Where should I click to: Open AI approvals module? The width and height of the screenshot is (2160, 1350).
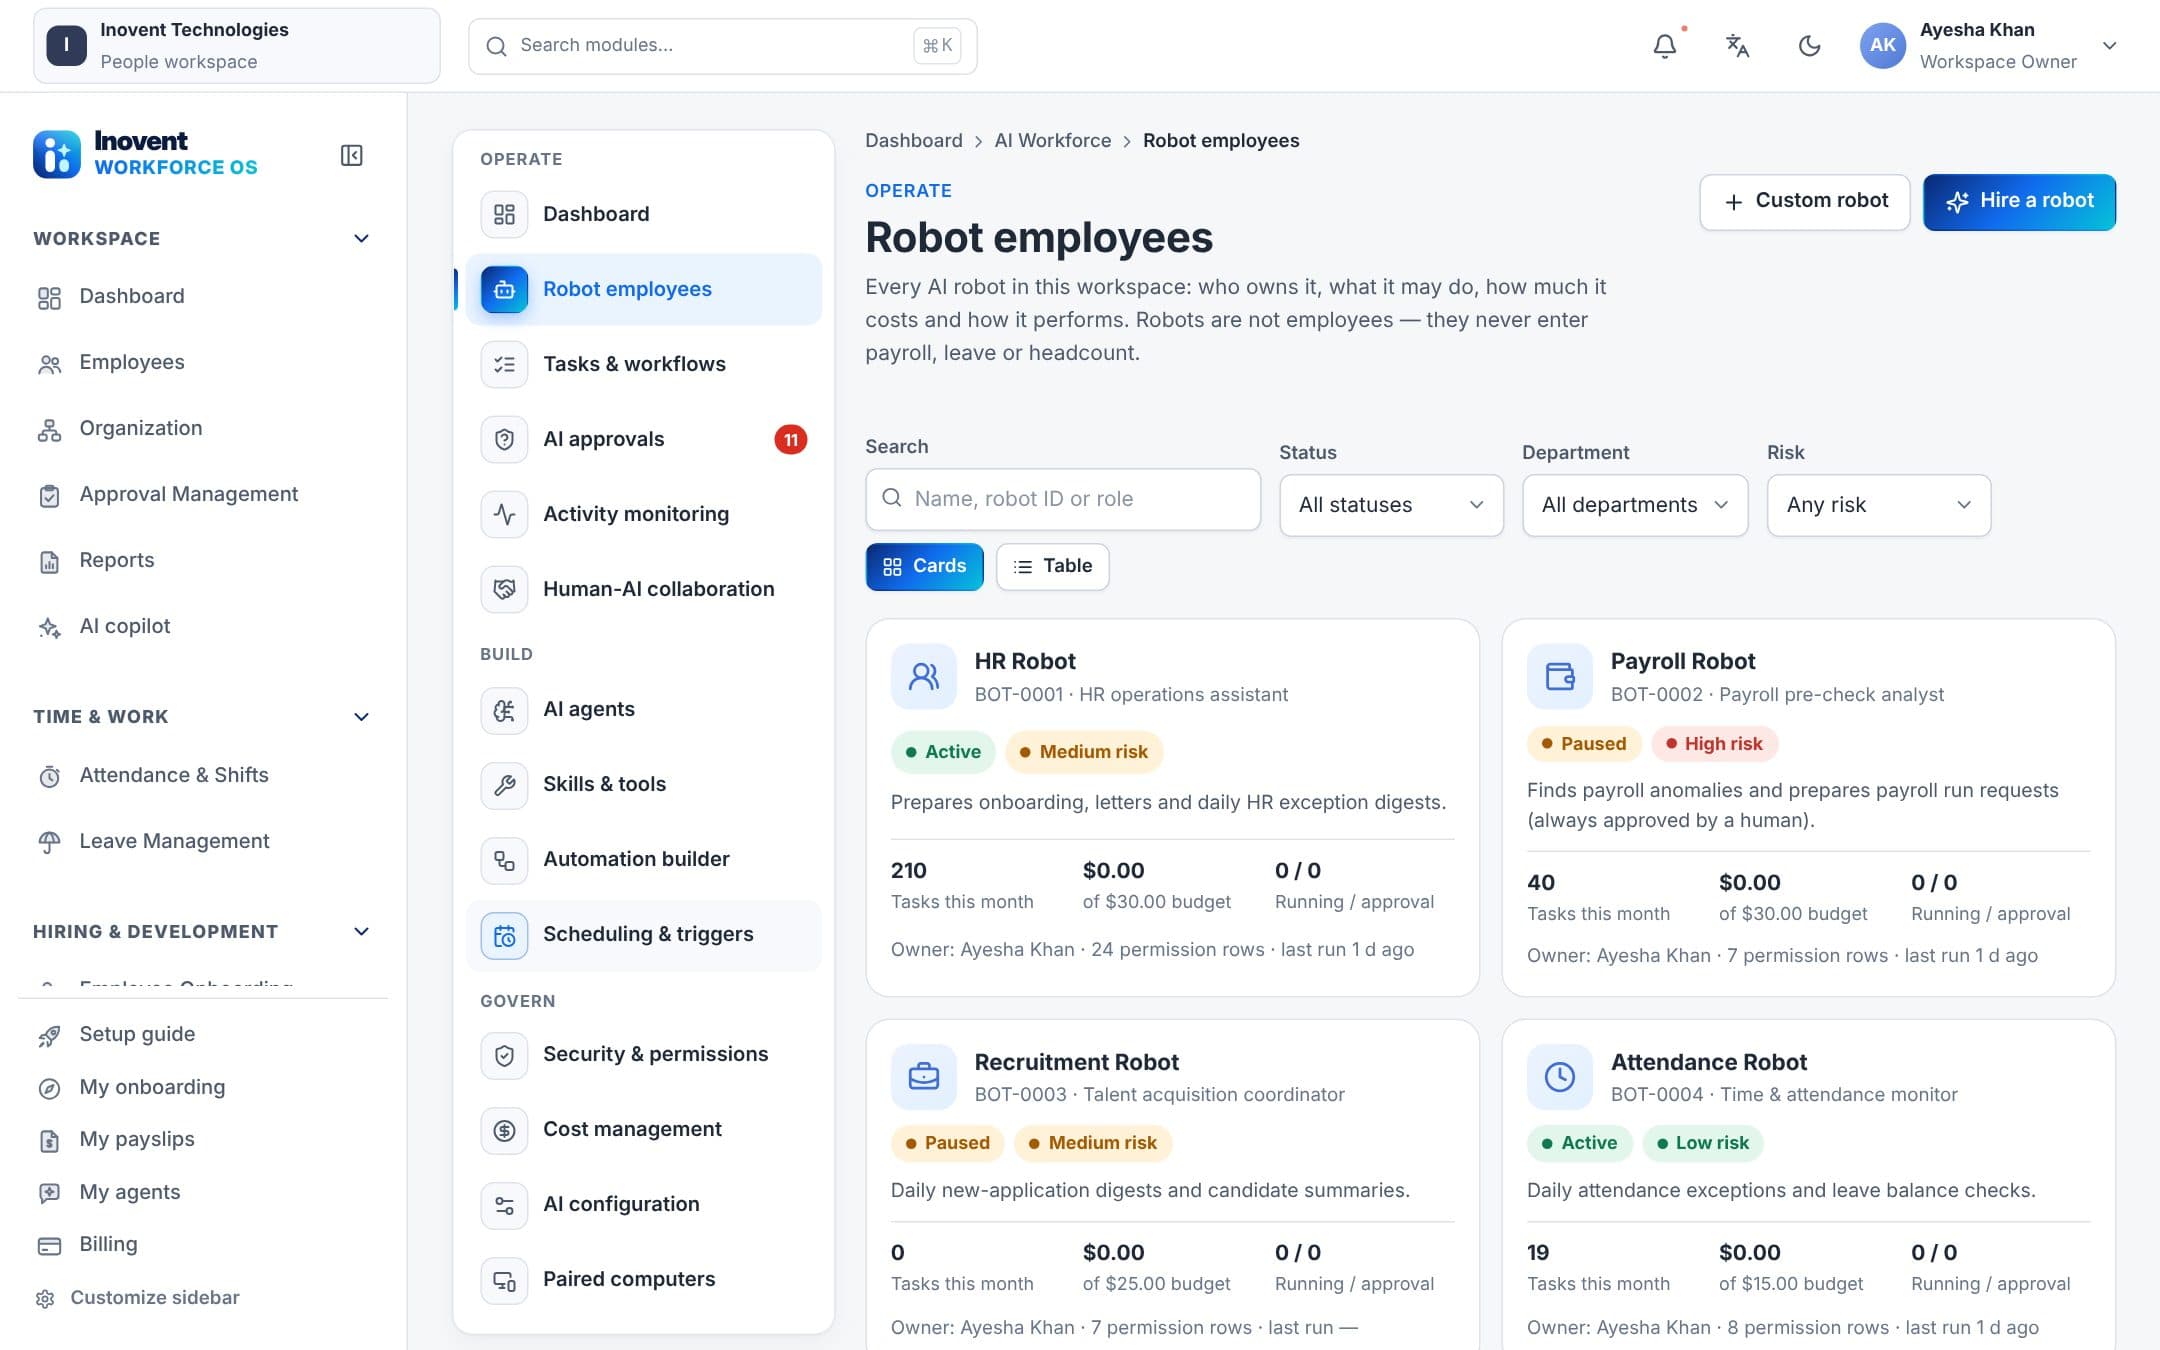click(x=644, y=439)
